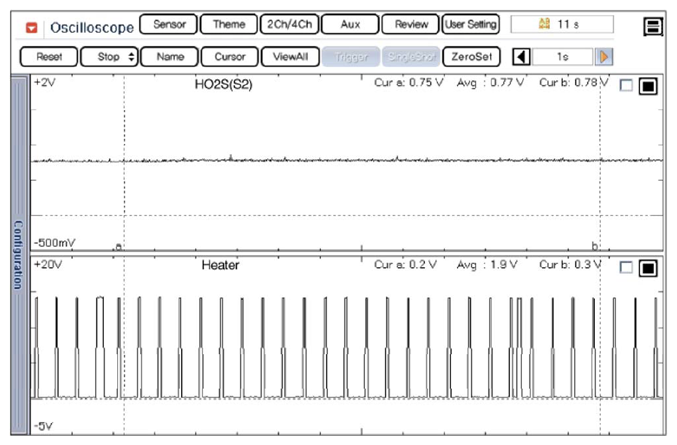This screenshot has height=445, width=677.
Task: Increase time base with orange right arrow
Action: click(x=605, y=58)
